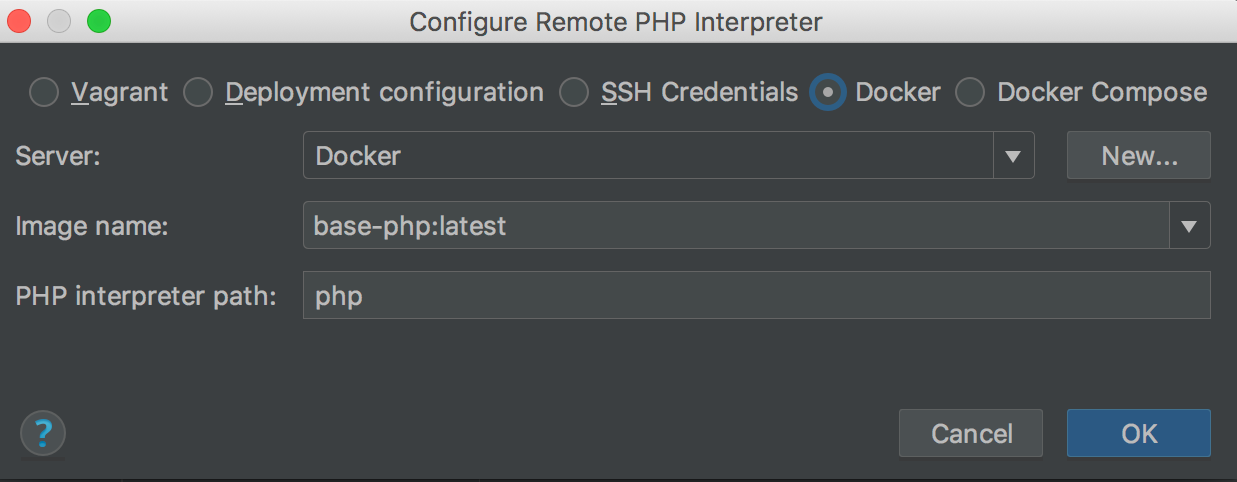Viewport: 1237px width, 482px height.
Task: Click the Configure Remote PHP Interpreter title
Action: tap(616, 21)
